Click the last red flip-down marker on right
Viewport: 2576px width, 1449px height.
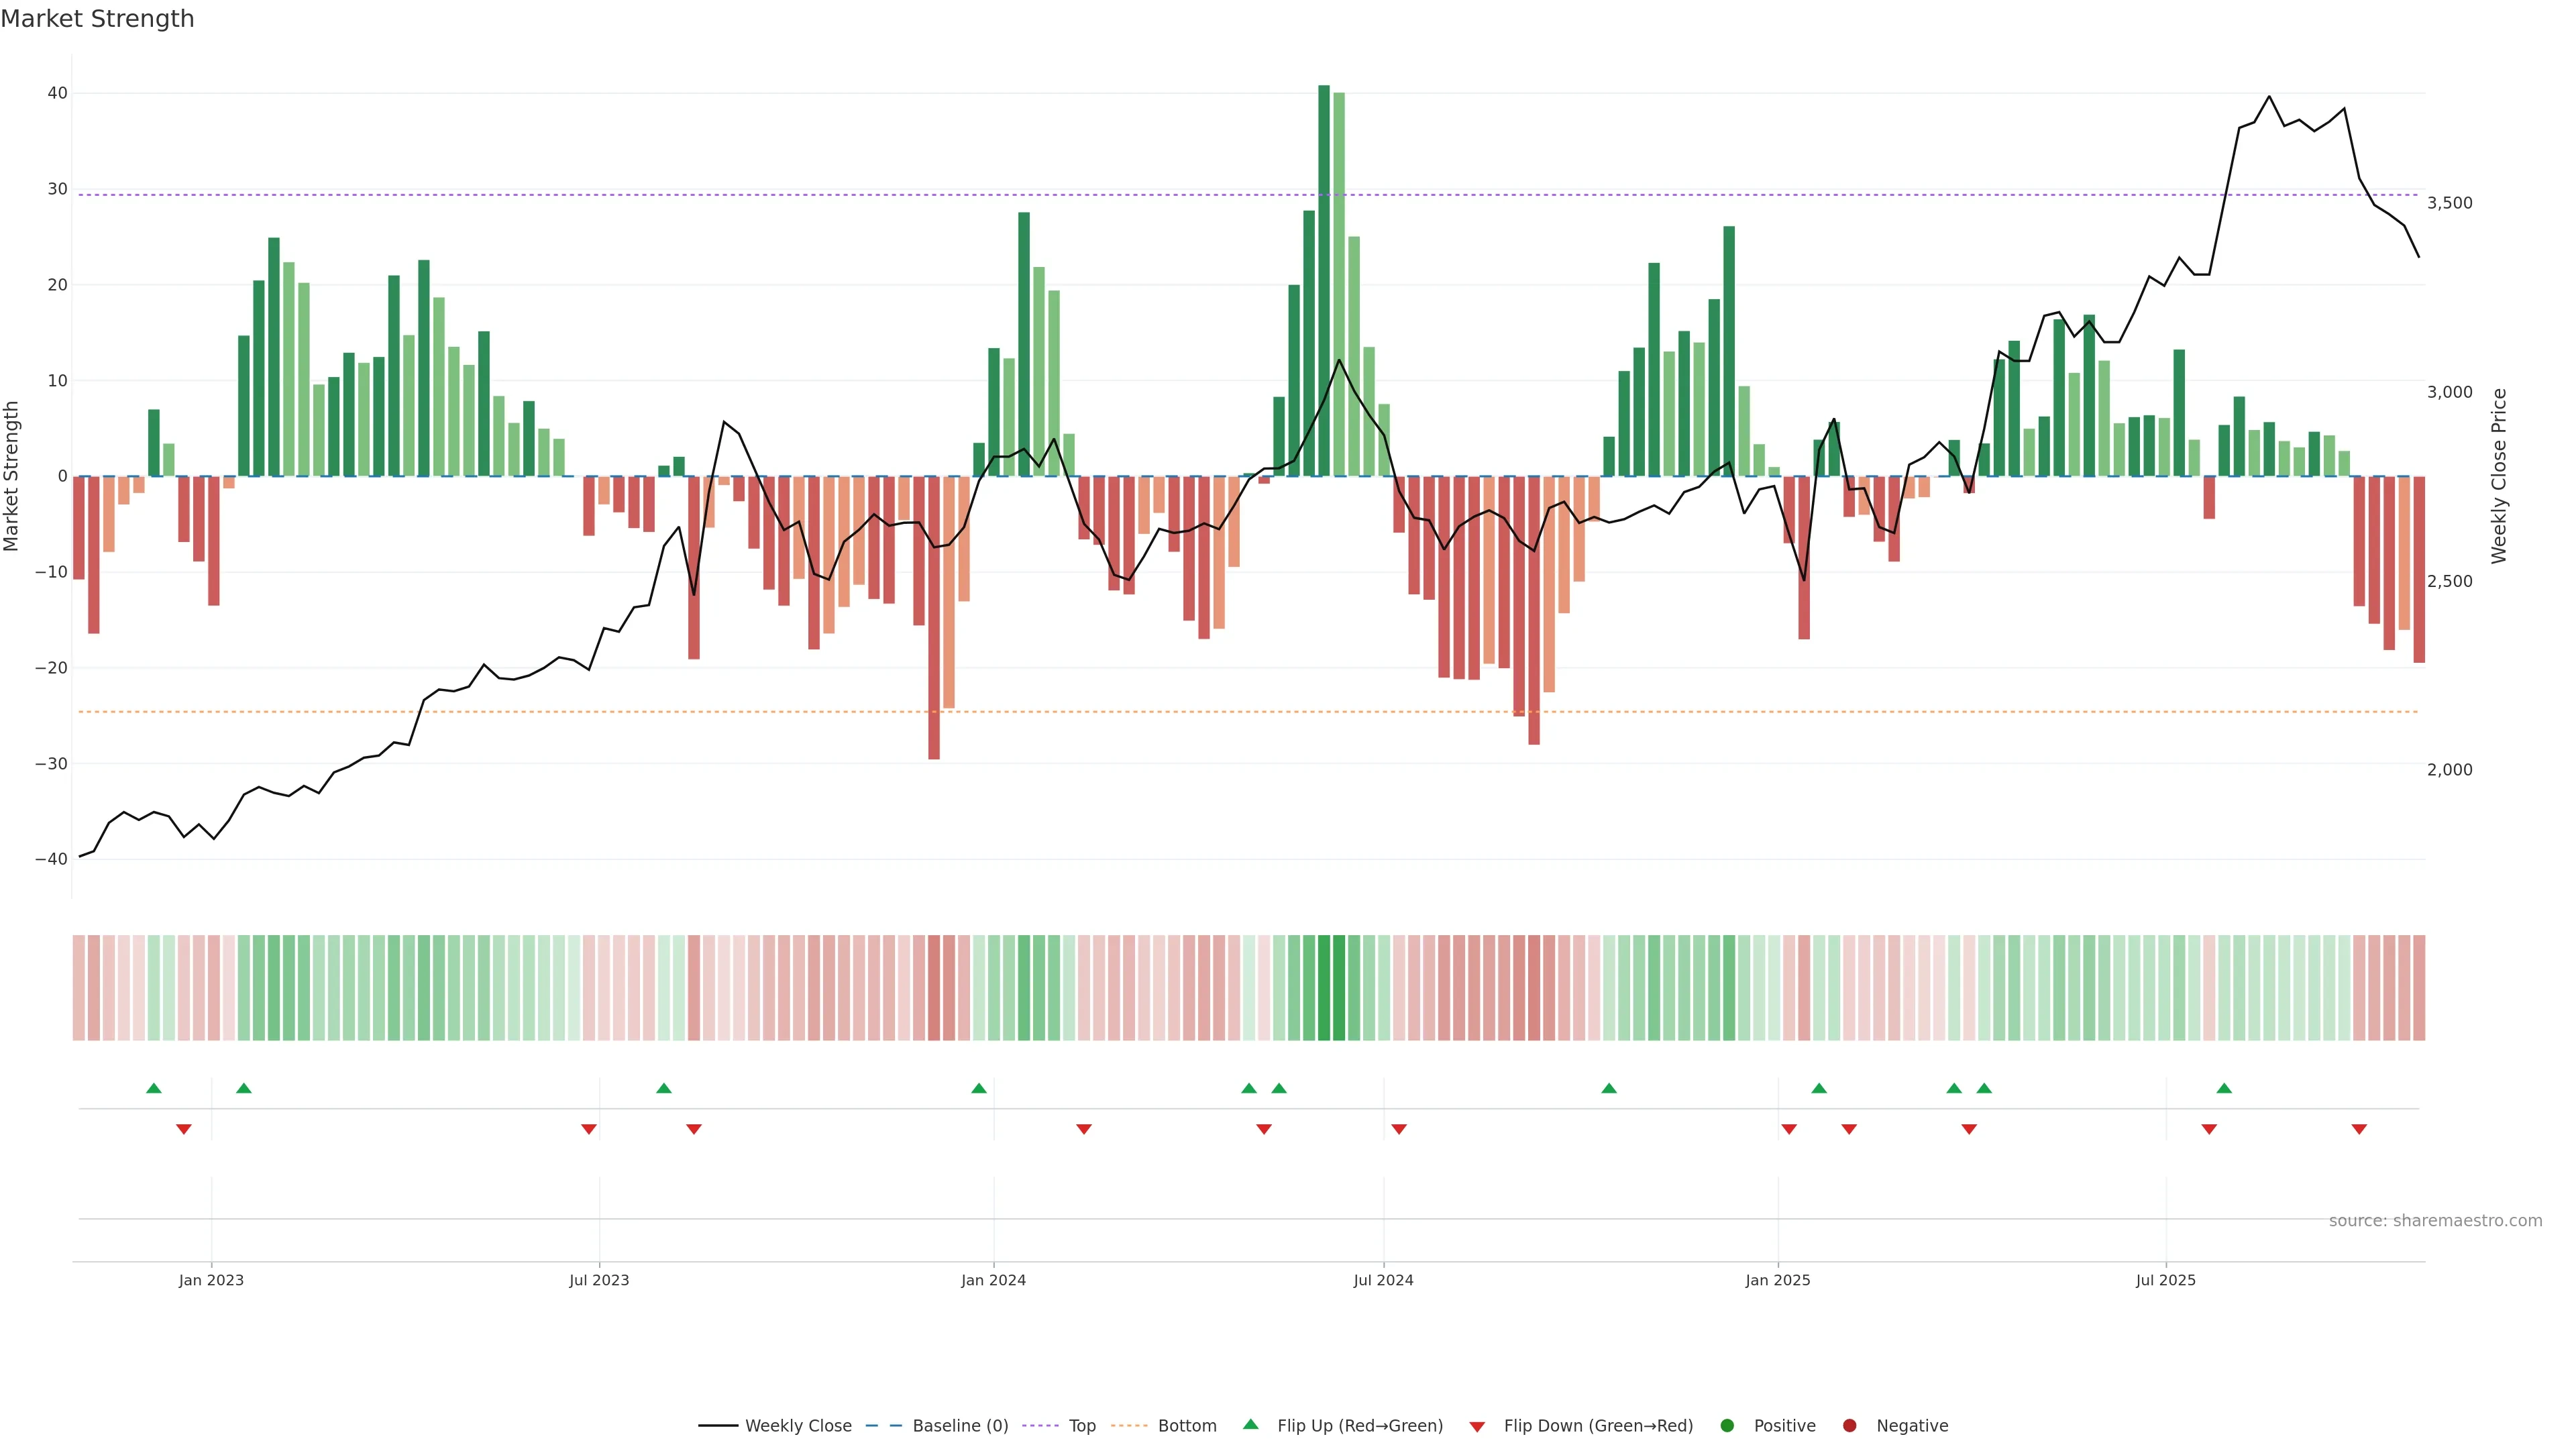point(2359,1129)
